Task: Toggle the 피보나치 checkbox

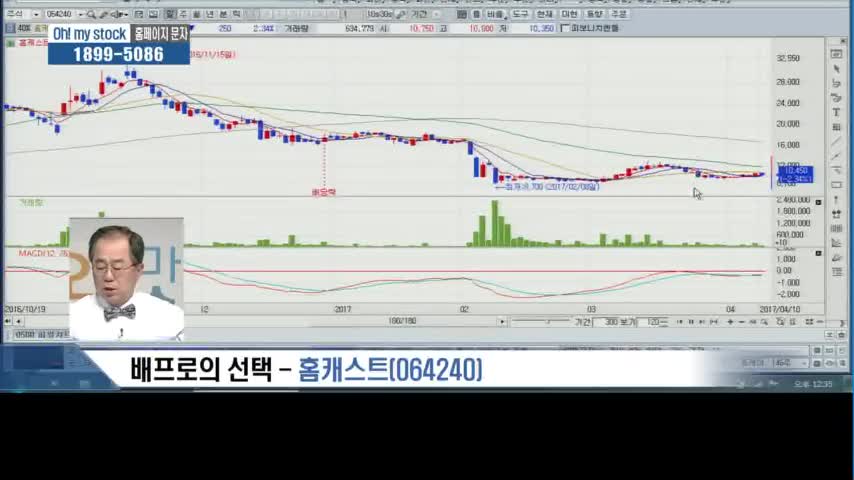Action: 566,28
